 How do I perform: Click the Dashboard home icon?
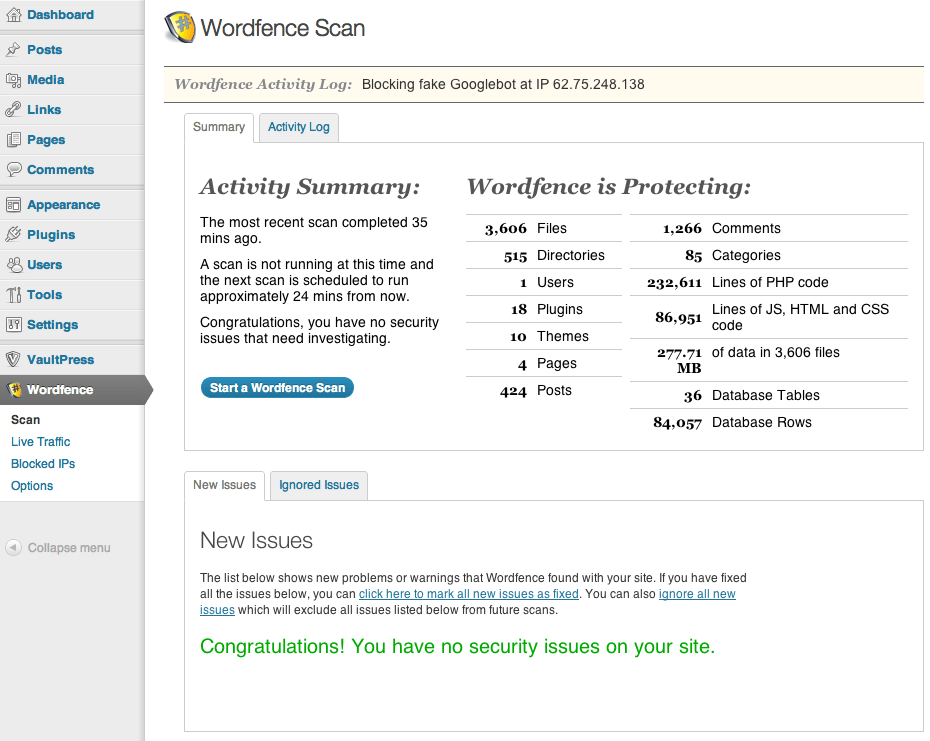[x=13, y=15]
